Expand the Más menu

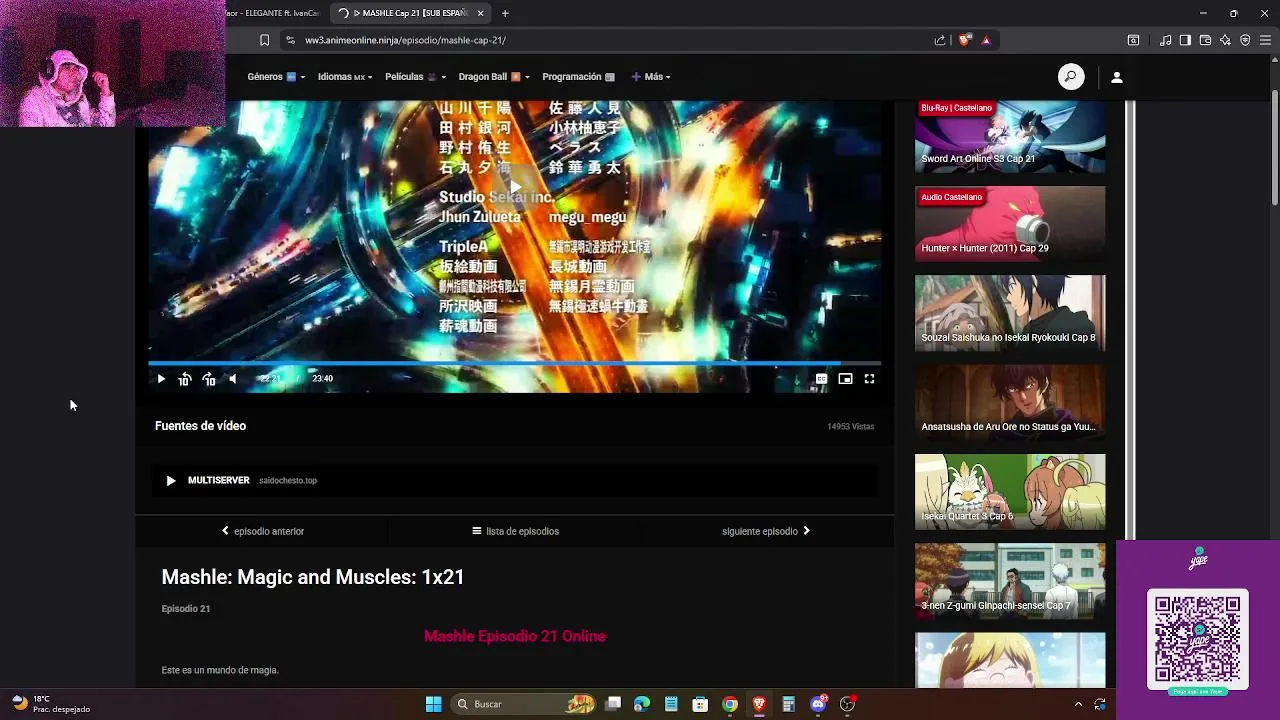click(x=650, y=77)
